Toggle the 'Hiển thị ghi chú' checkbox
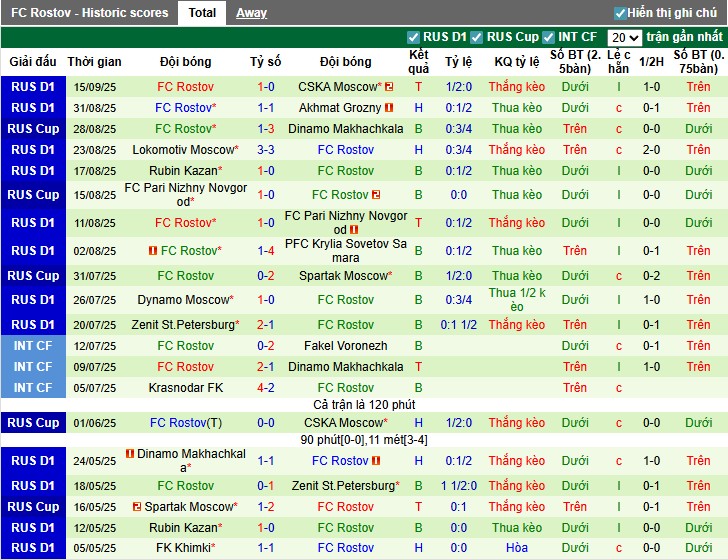The image size is (728, 560). [x=620, y=13]
